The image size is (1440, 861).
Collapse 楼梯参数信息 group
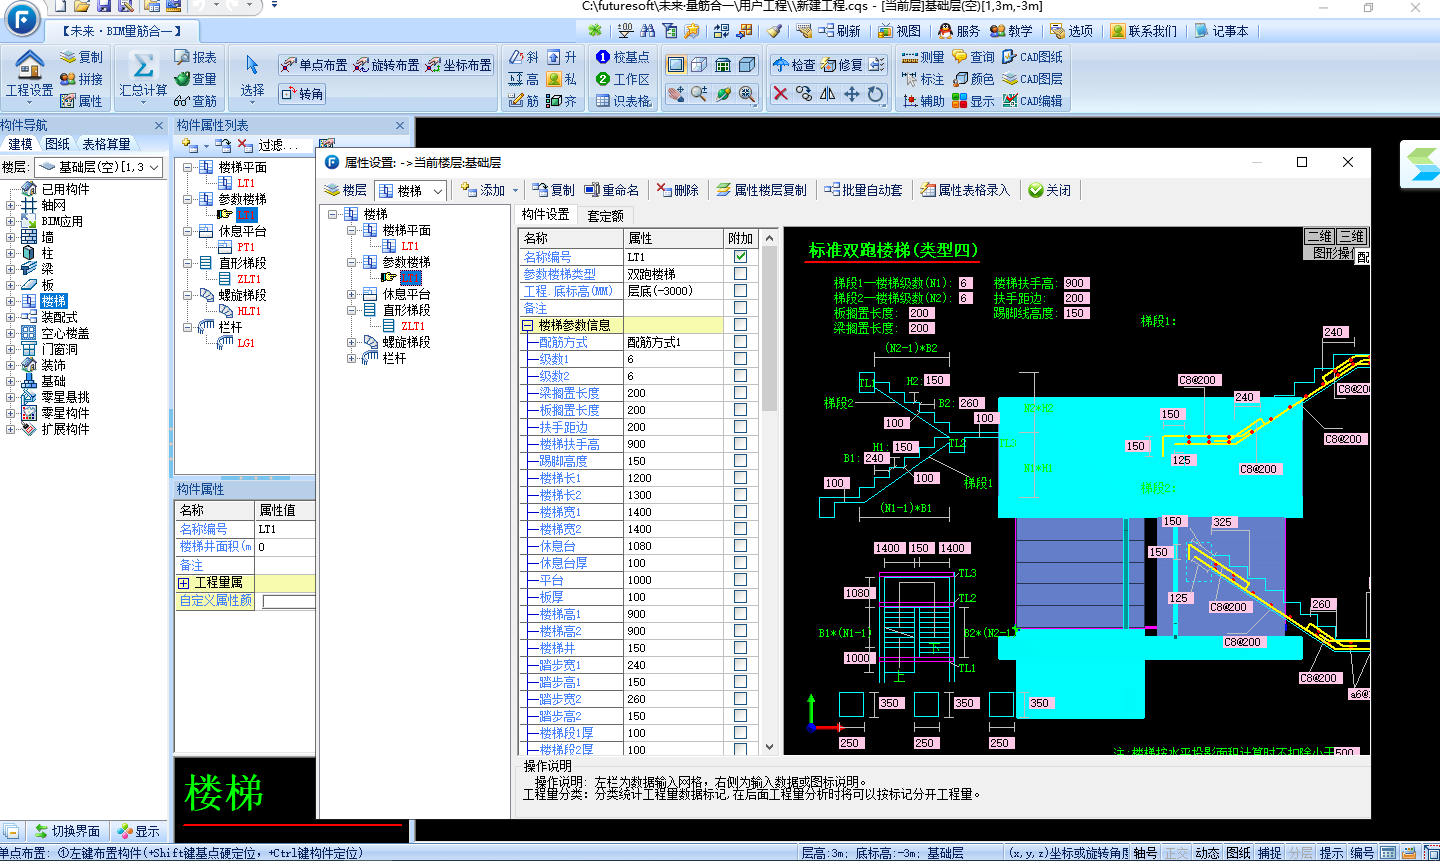pos(527,325)
